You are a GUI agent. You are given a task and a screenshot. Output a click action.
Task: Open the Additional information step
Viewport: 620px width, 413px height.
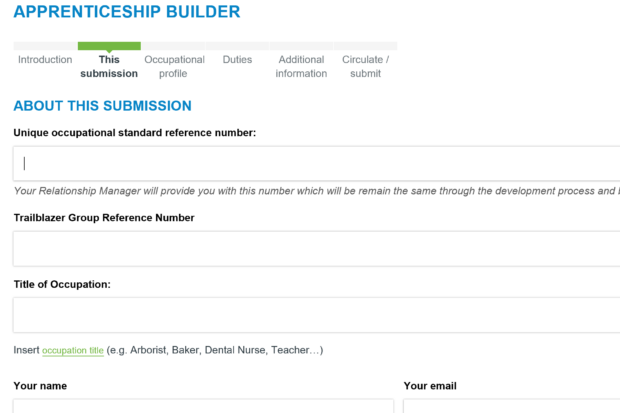(301, 66)
